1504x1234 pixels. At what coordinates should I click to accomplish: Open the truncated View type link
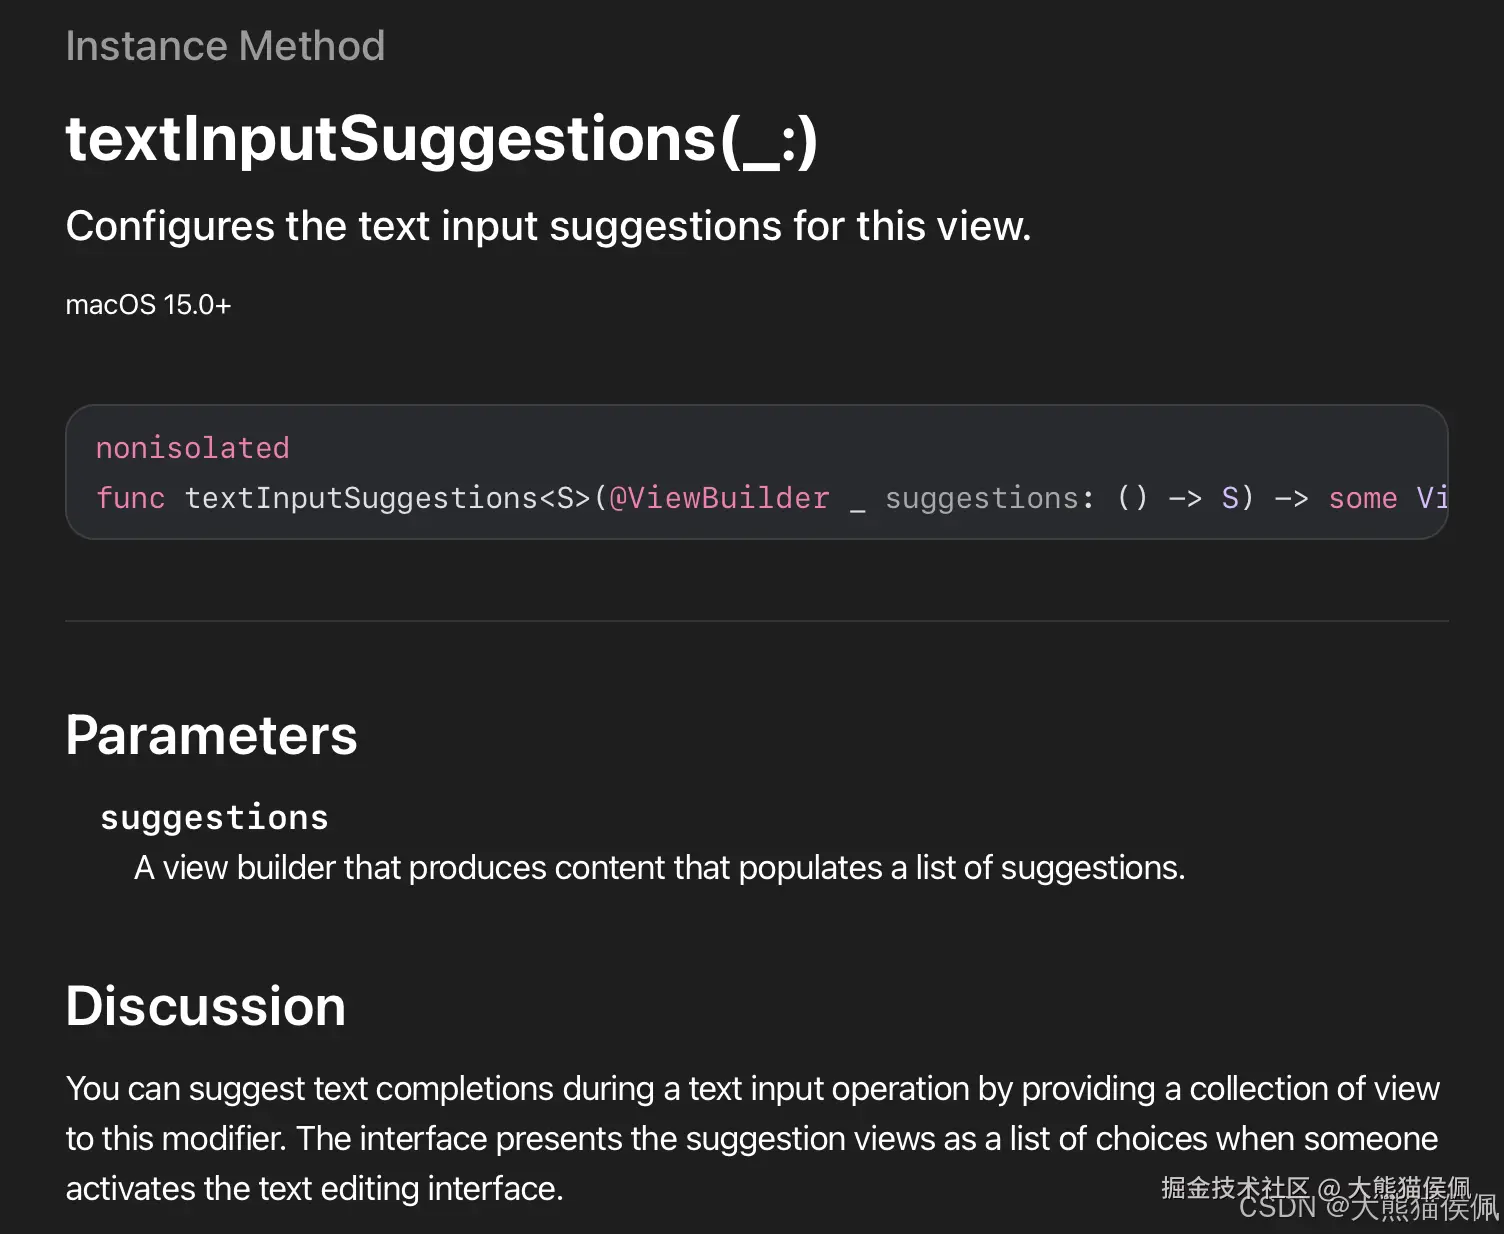tap(1432, 498)
